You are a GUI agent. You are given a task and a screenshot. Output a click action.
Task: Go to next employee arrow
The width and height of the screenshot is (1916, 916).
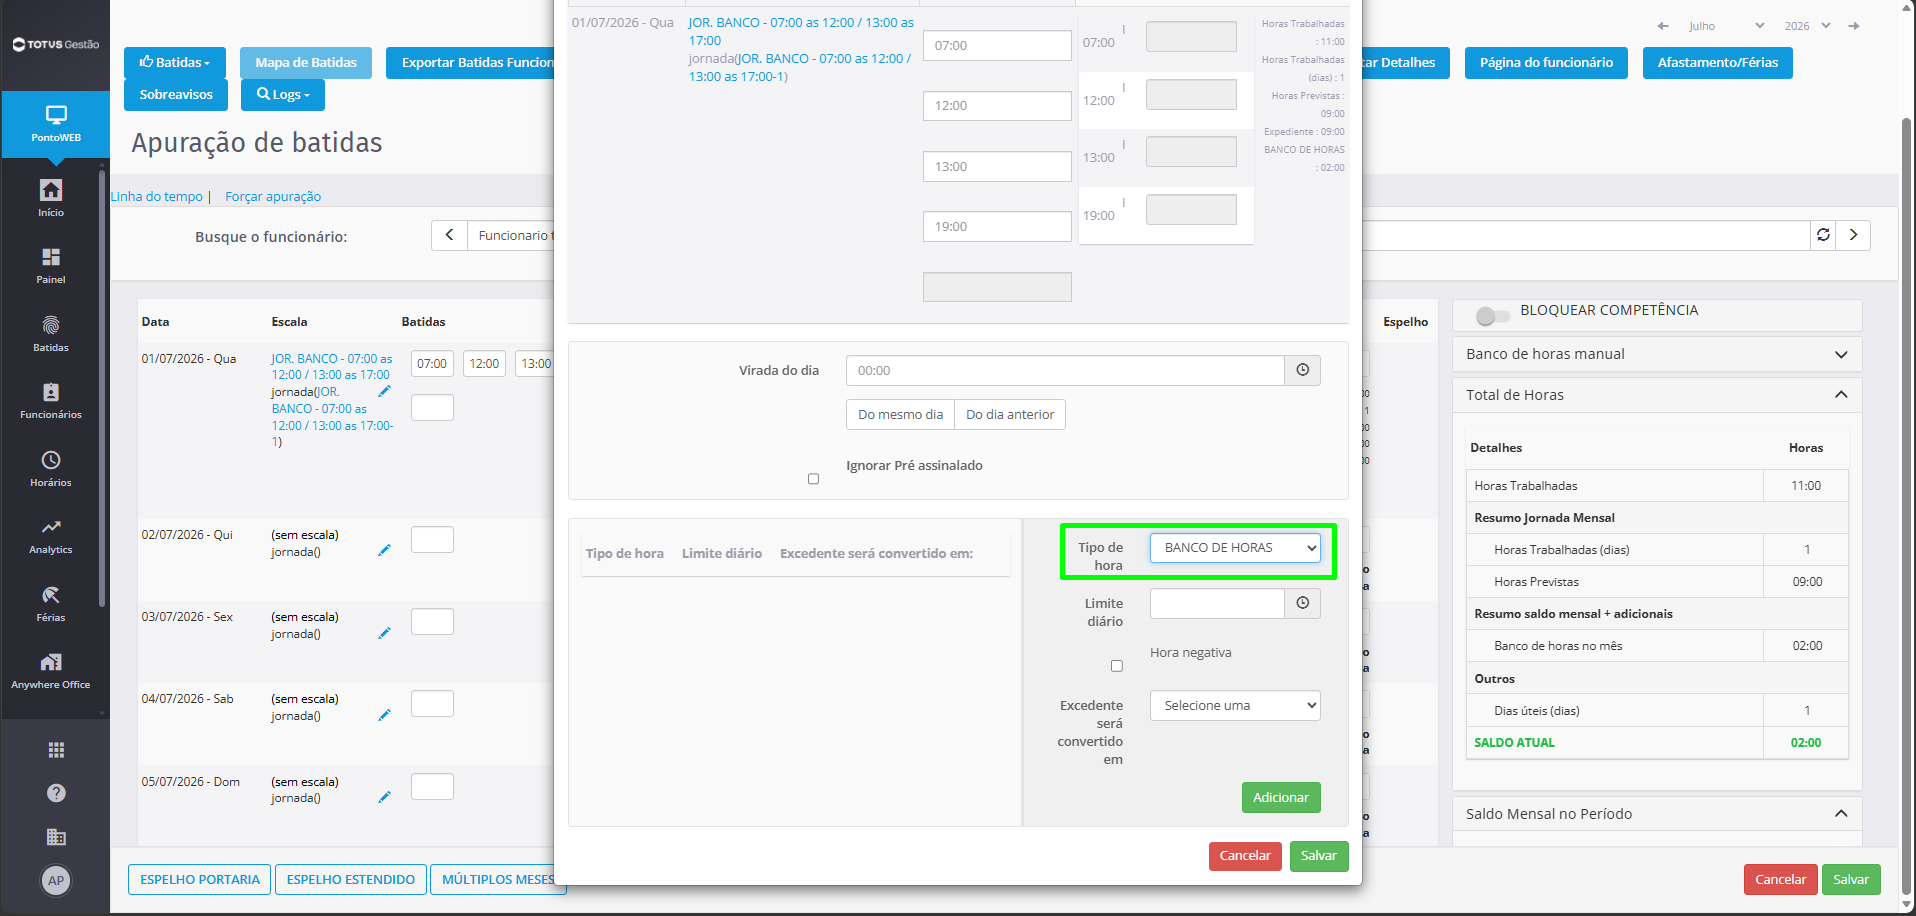[x=1853, y=235]
